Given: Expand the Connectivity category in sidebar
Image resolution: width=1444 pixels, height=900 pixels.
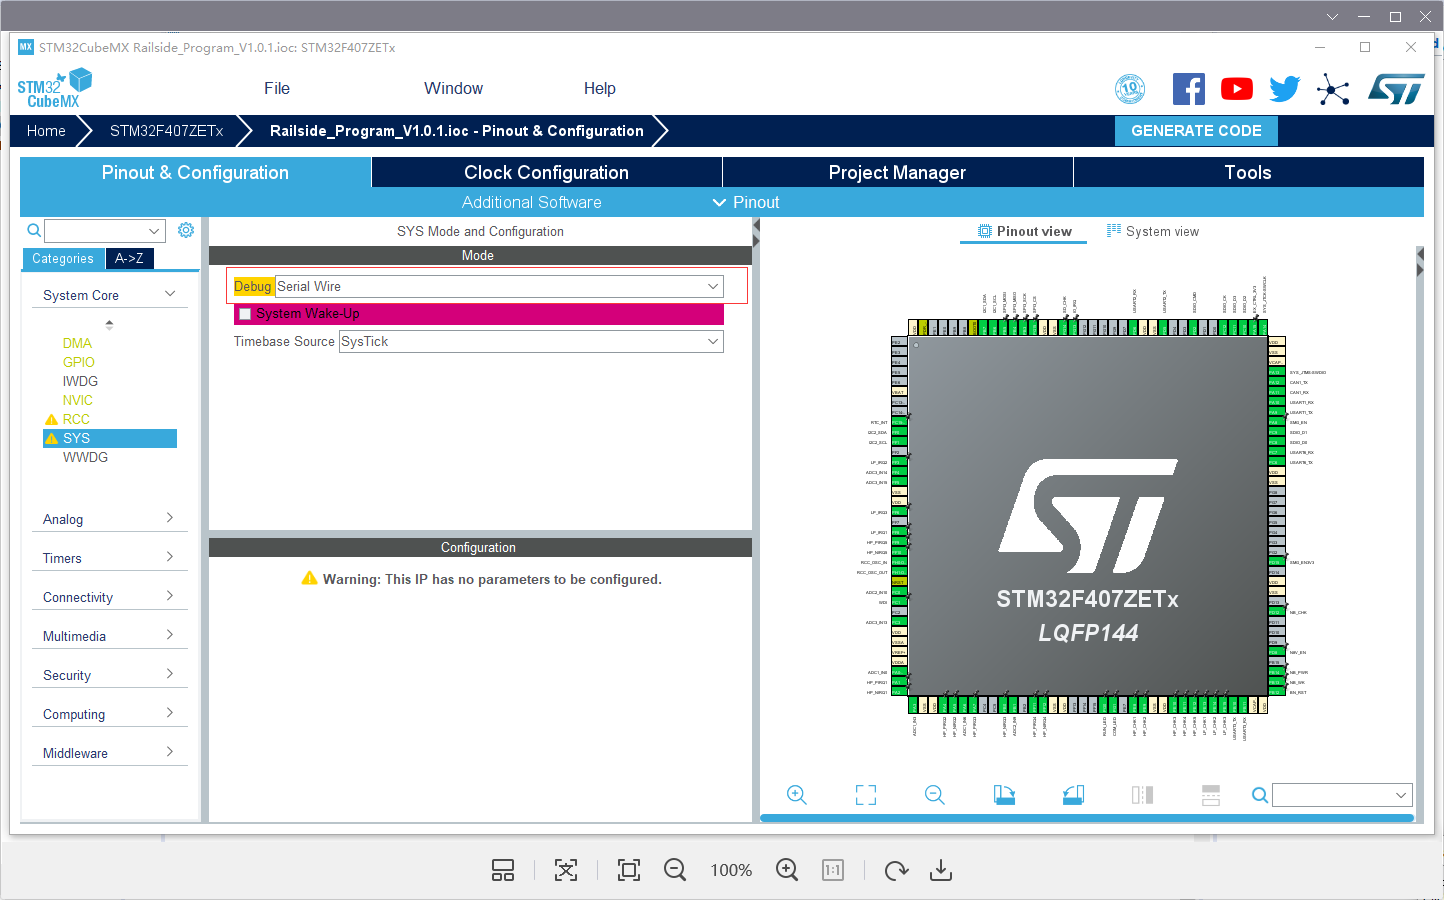Looking at the screenshot, I should pyautogui.click(x=109, y=596).
